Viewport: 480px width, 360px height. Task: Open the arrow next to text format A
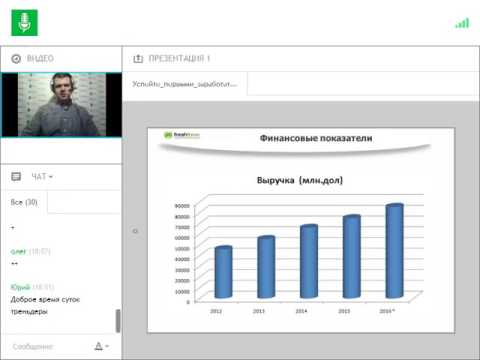click(x=107, y=346)
